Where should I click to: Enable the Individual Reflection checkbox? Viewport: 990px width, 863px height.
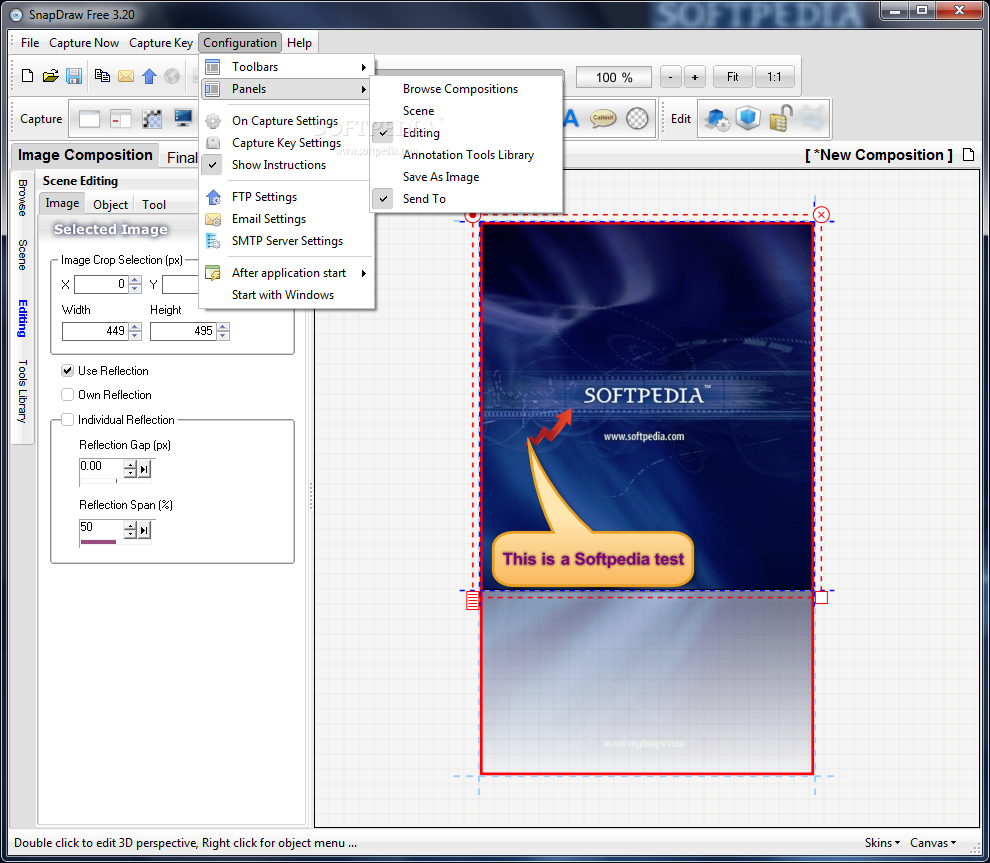(68, 420)
